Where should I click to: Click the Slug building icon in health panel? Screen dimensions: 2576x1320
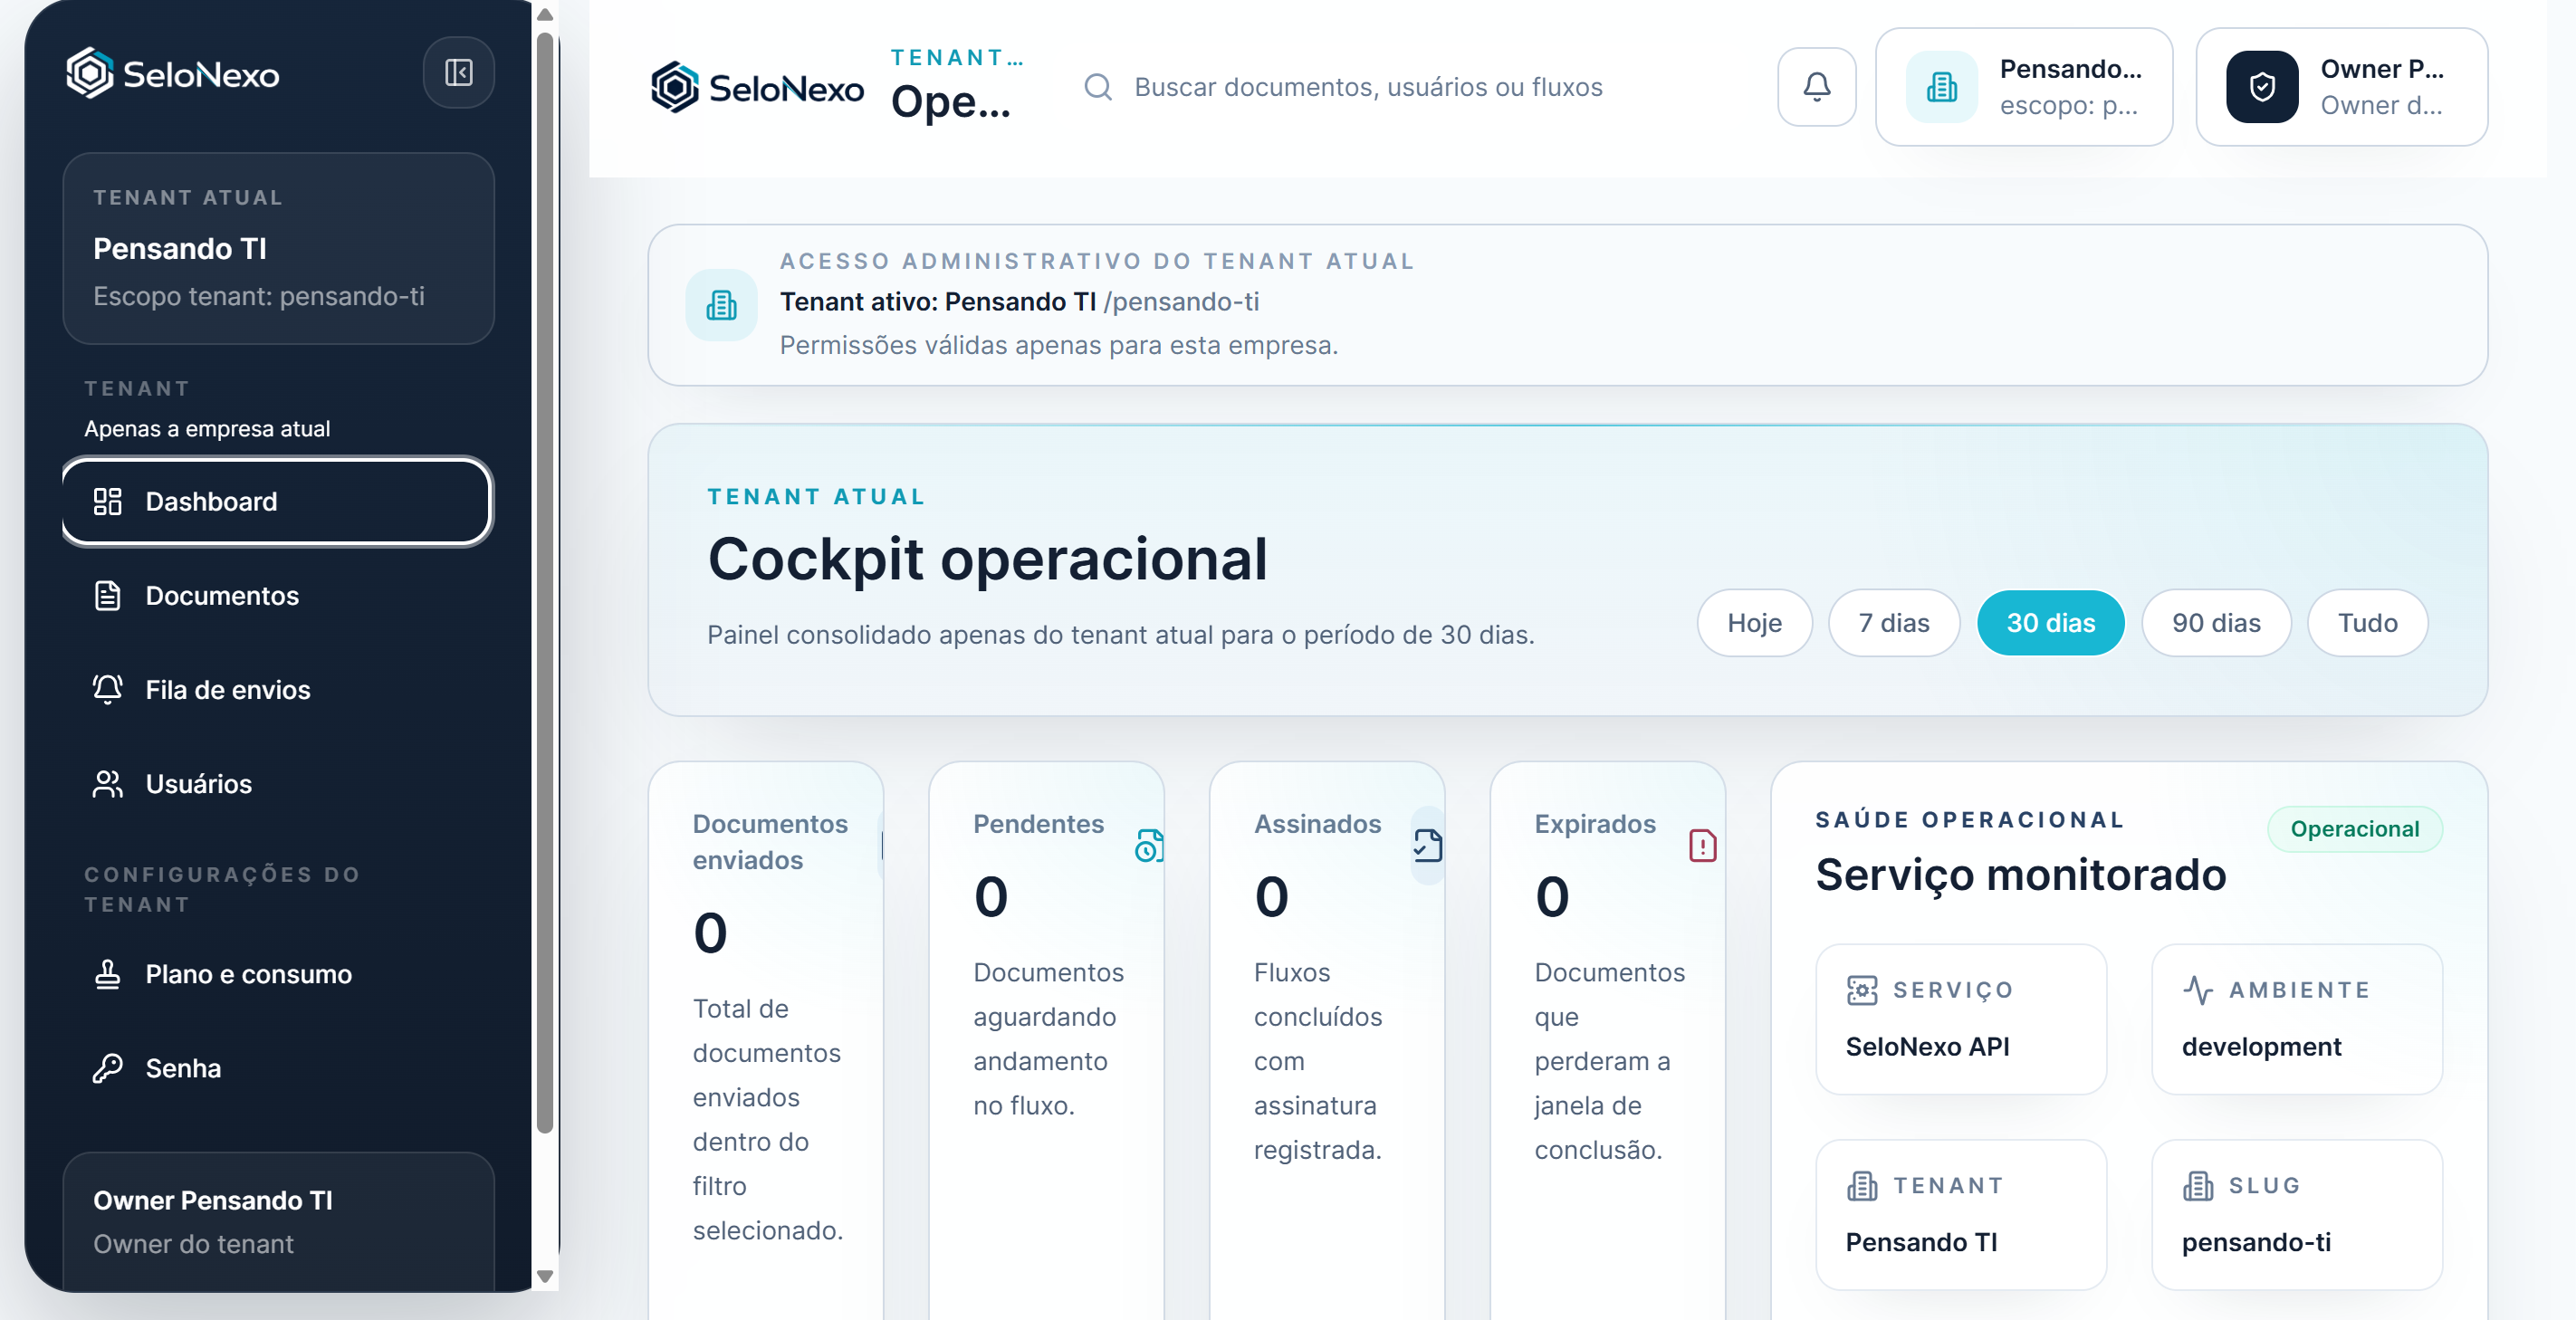[2197, 1185]
